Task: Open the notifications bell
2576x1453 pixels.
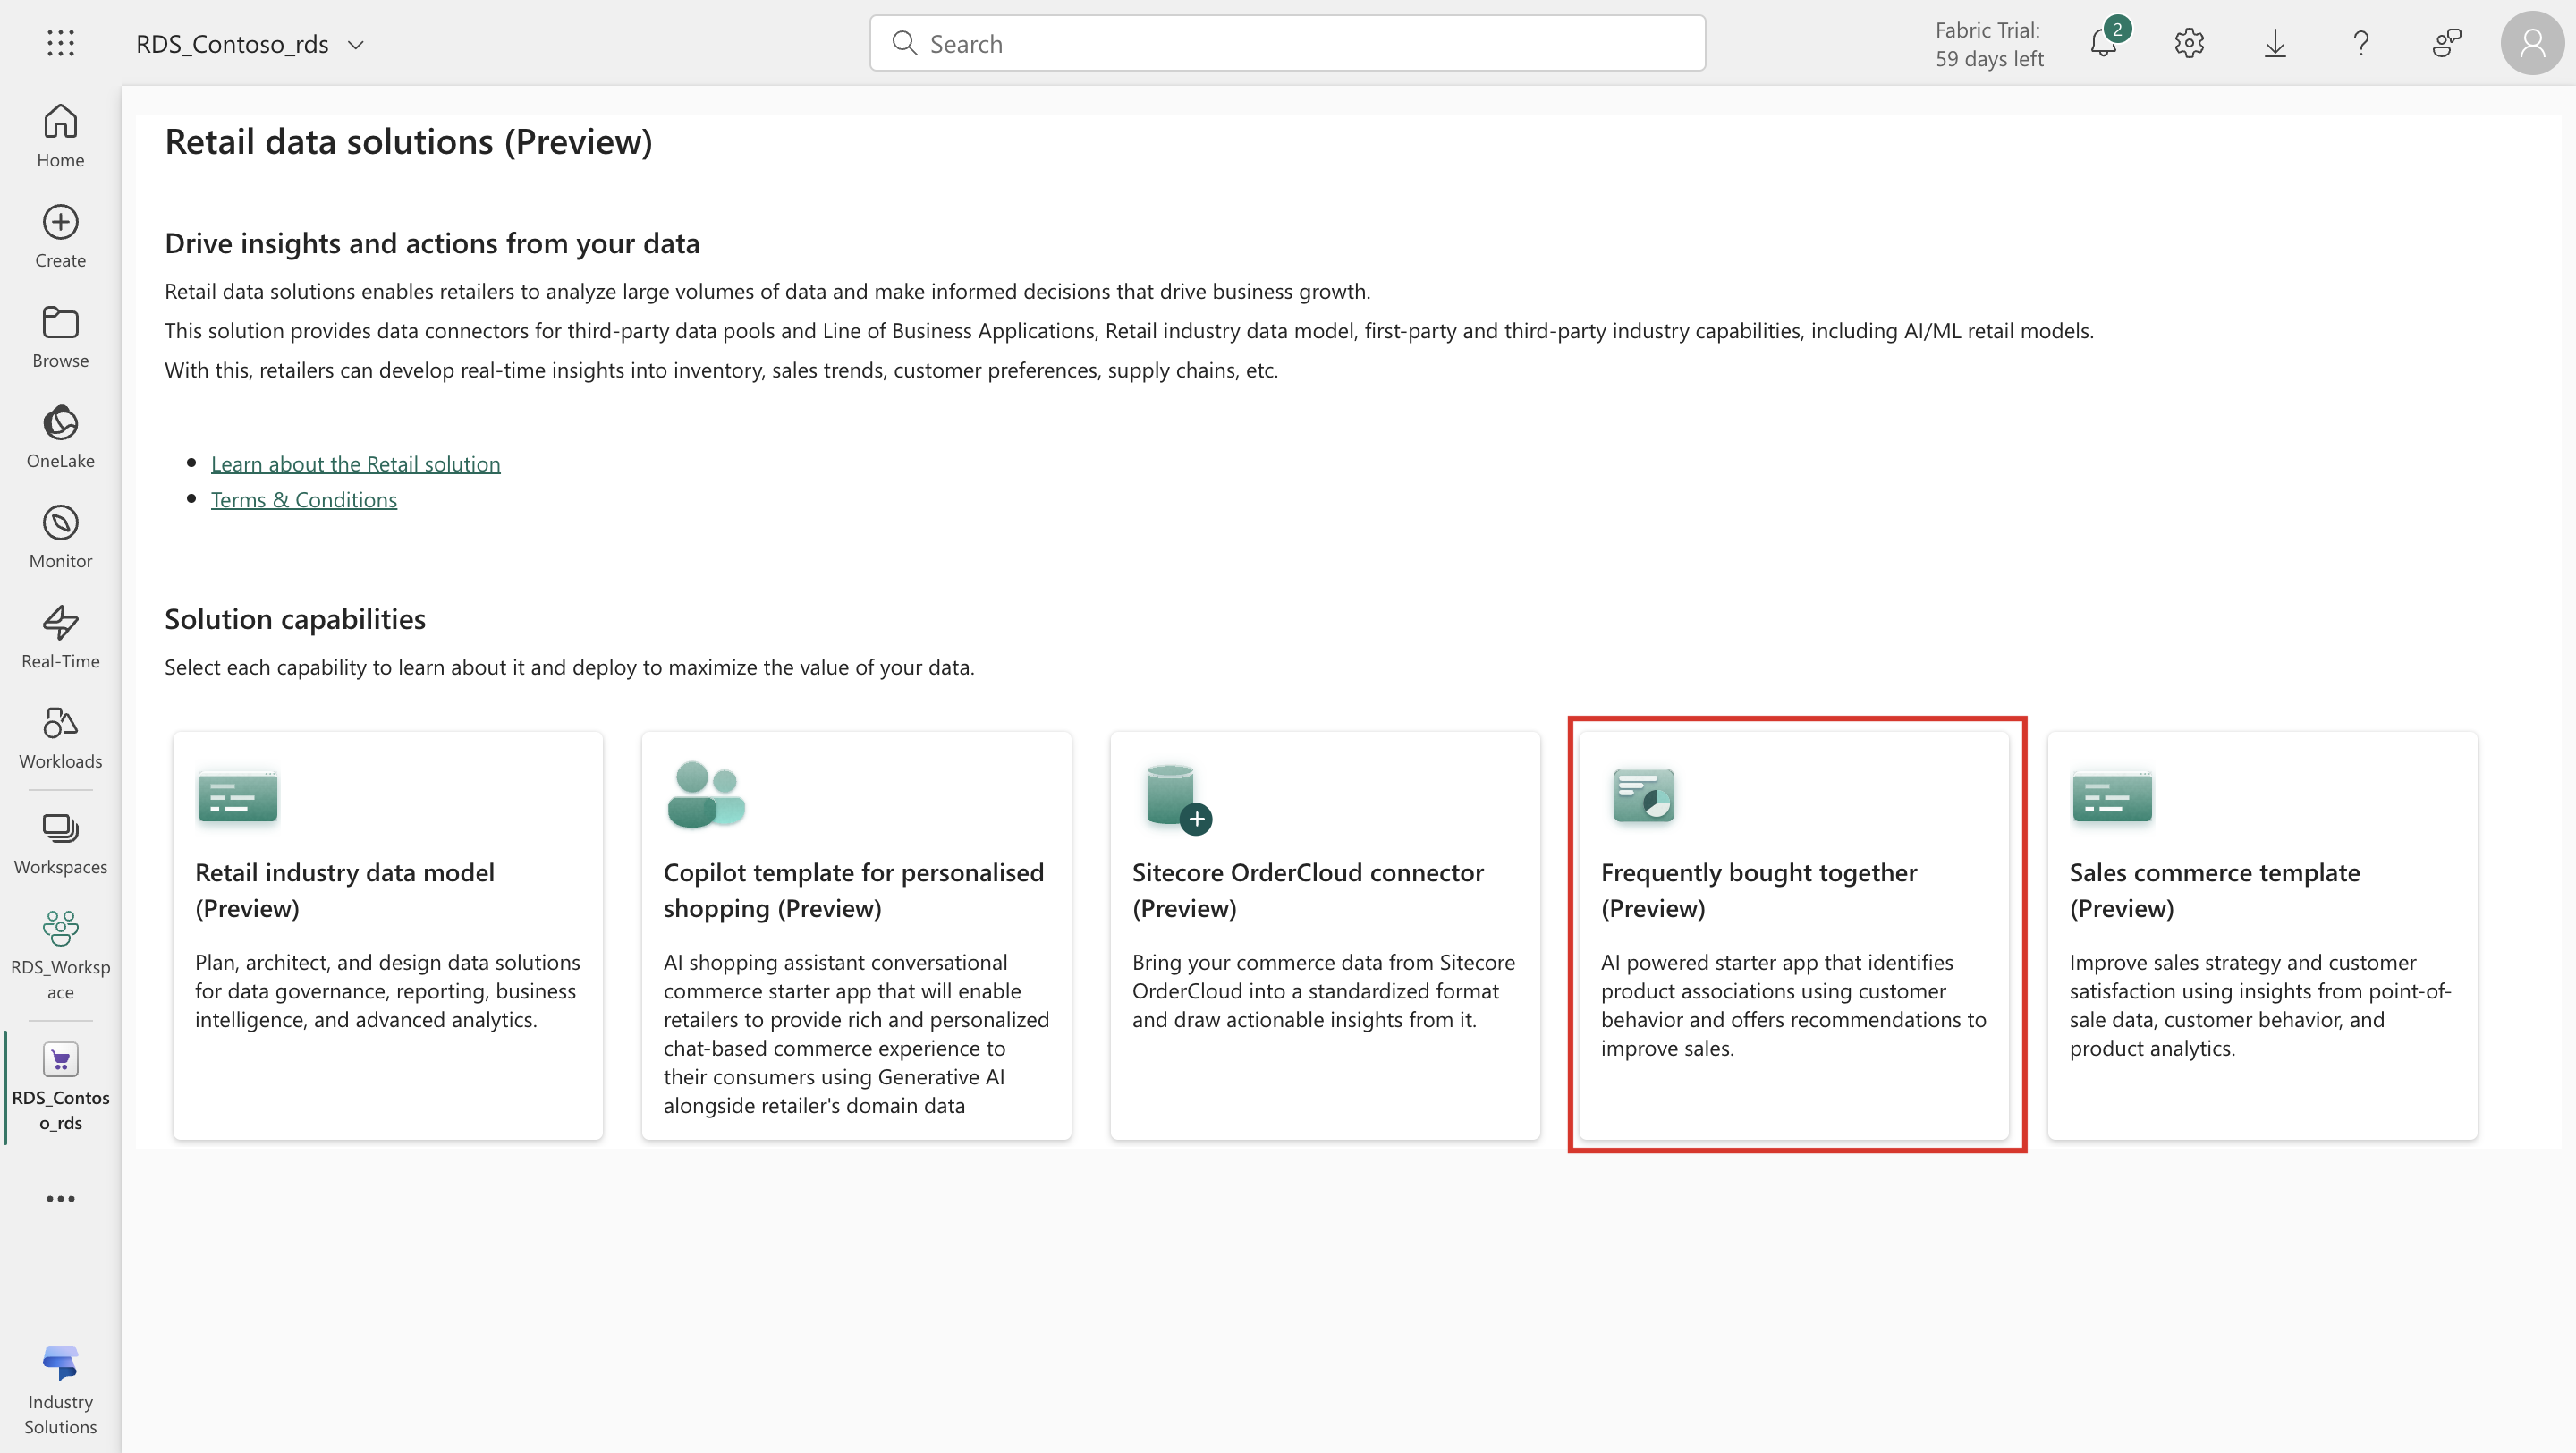Action: tap(2104, 43)
